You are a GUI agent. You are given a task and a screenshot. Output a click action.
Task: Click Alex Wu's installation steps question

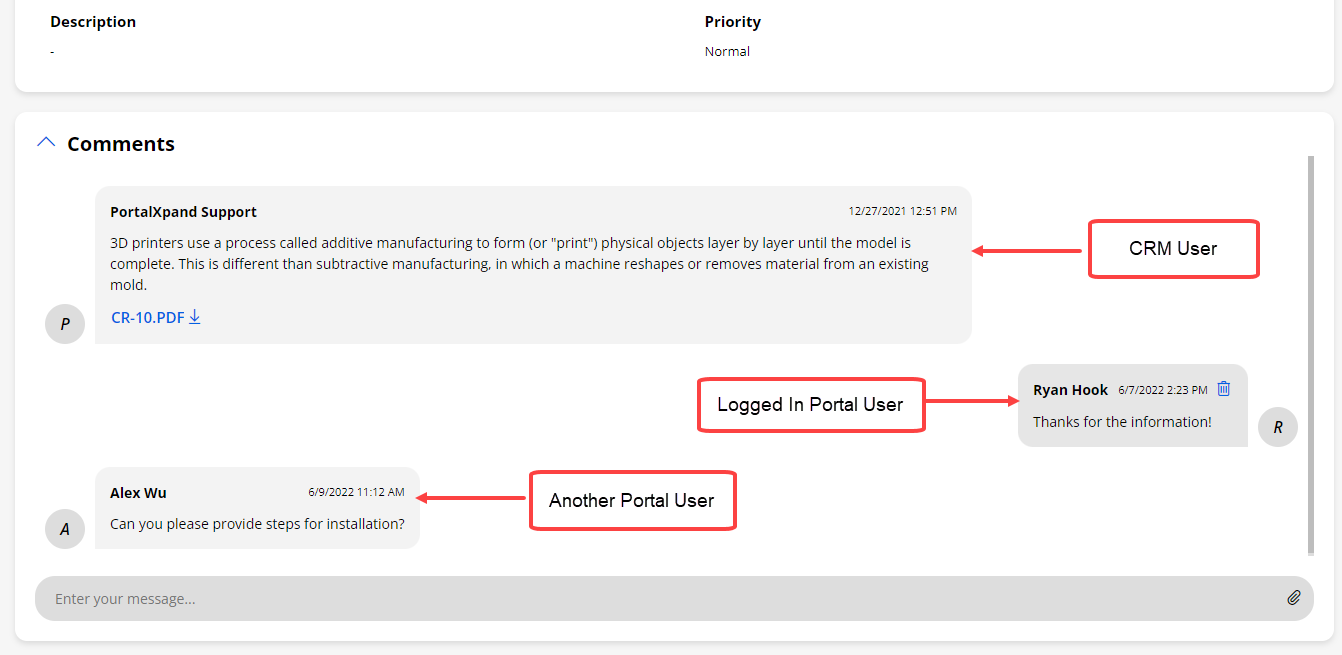click(x=257, y=524)
